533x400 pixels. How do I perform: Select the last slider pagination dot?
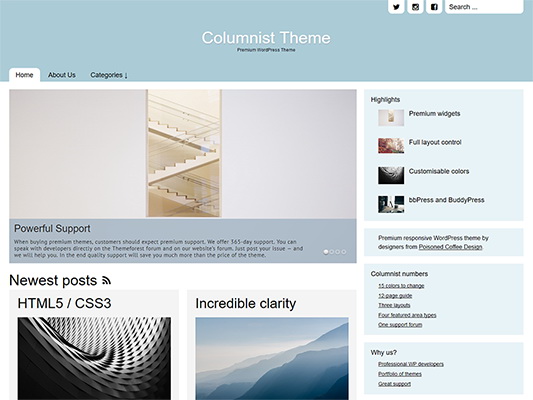click(344, 252)
